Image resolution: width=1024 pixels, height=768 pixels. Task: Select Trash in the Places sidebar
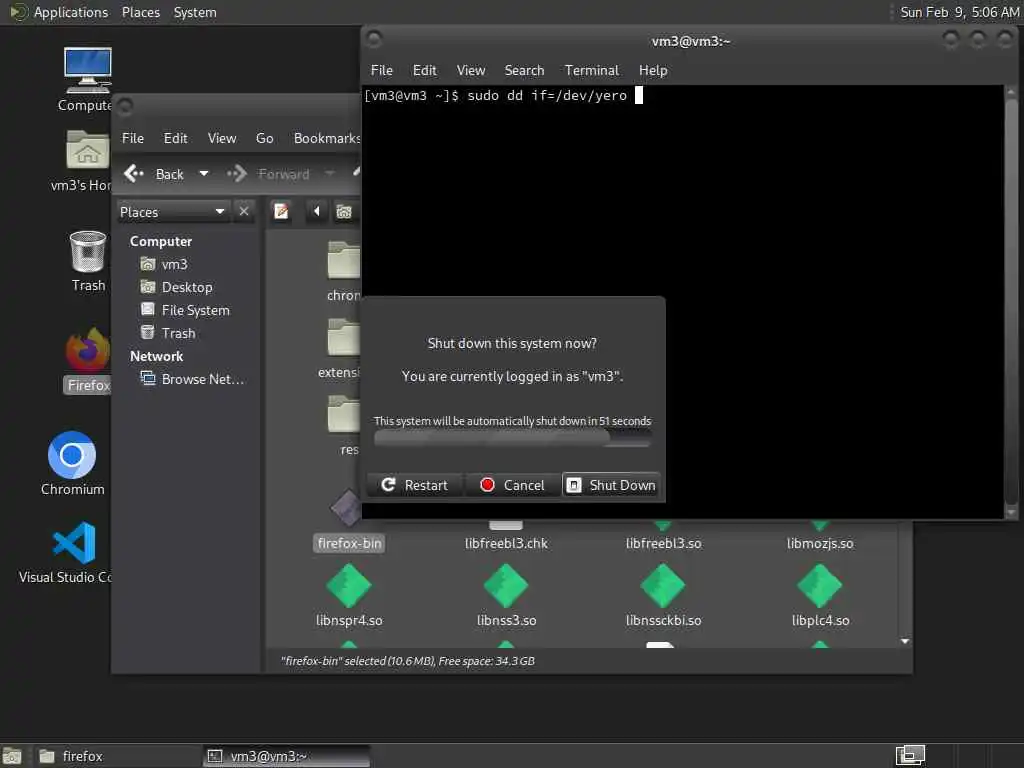tap(178, 333)
